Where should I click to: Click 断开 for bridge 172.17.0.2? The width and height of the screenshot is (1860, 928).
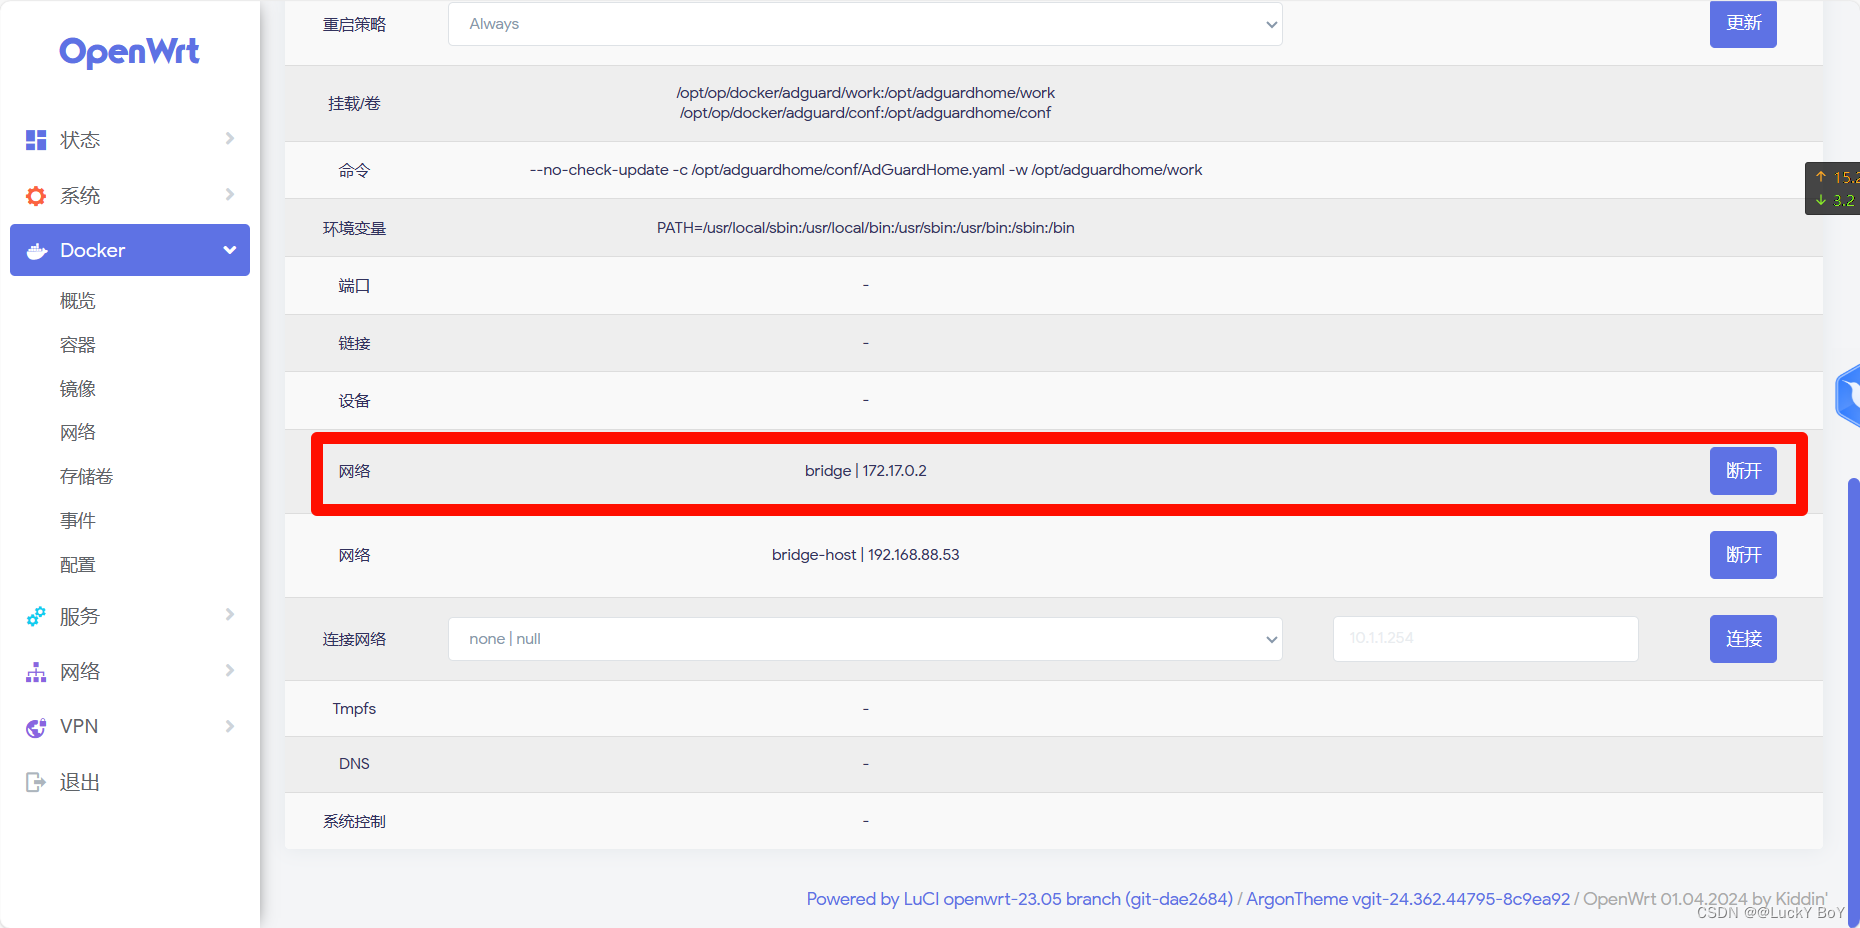[1743, 471]
